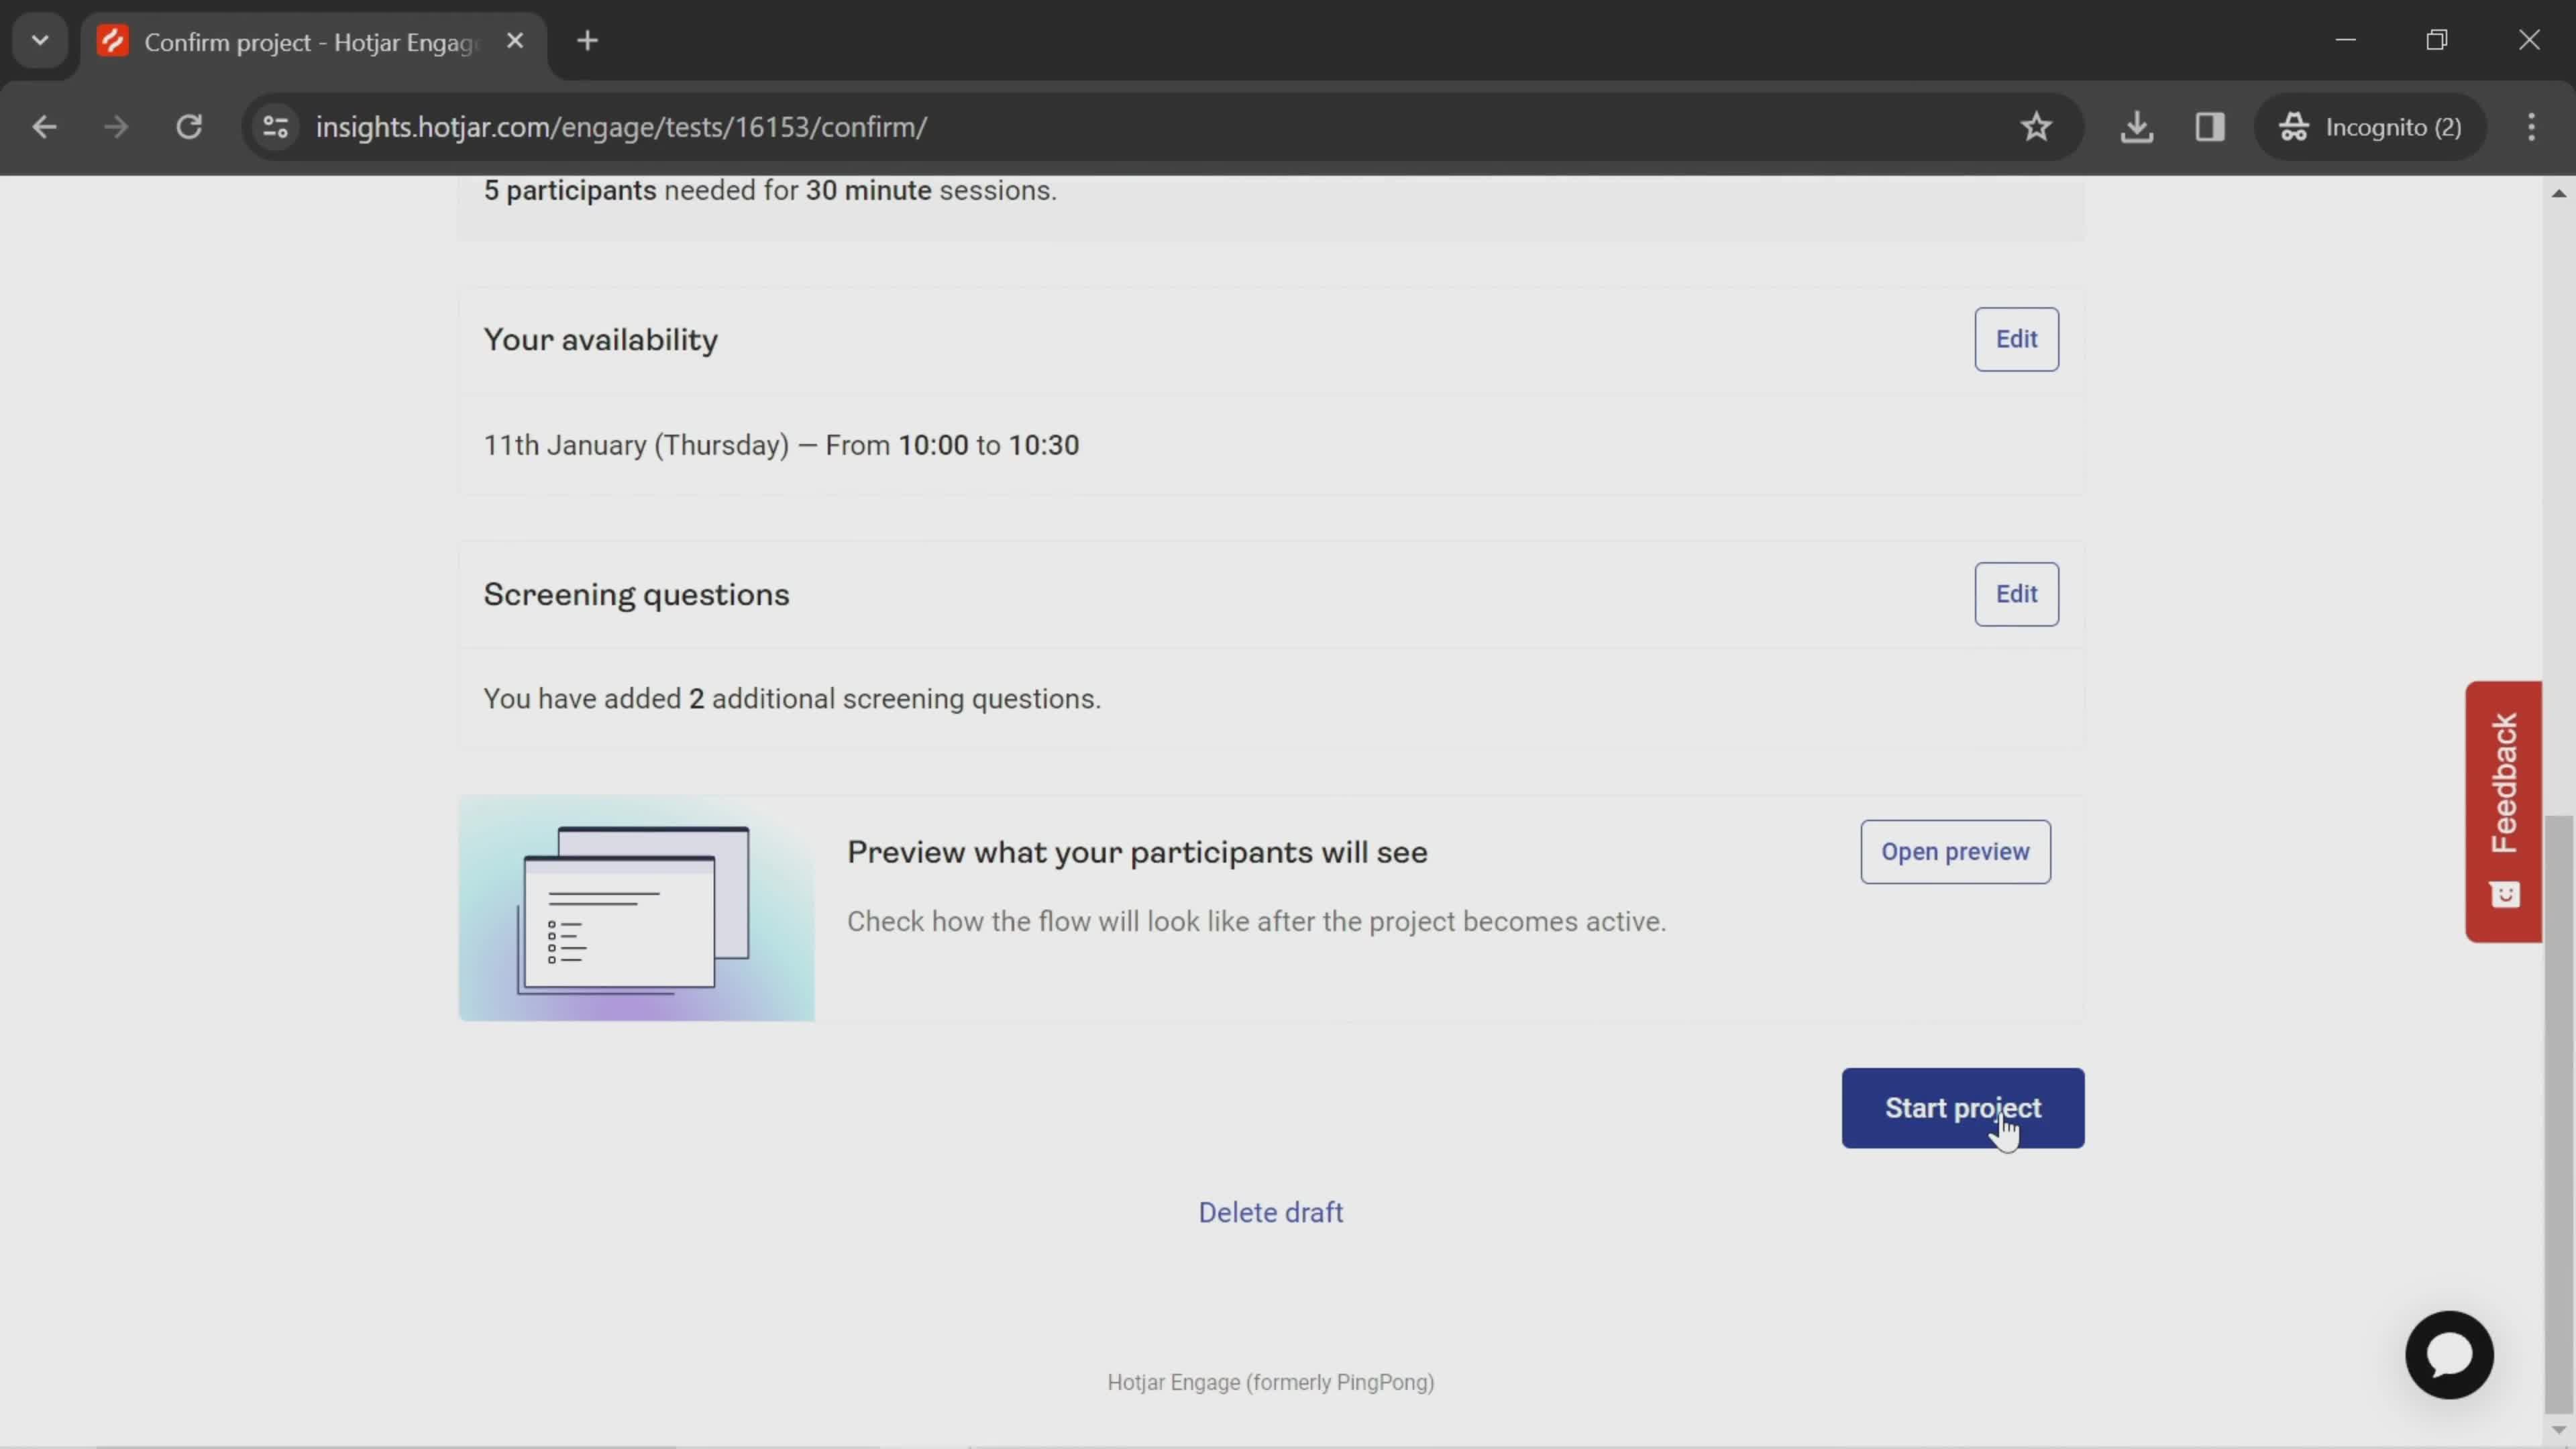Click the Your availability heading

coord(600,340)
